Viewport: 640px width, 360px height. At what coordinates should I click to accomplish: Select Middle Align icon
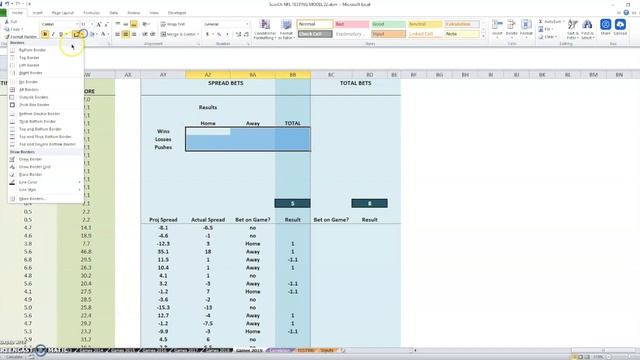tap(126, 24)
